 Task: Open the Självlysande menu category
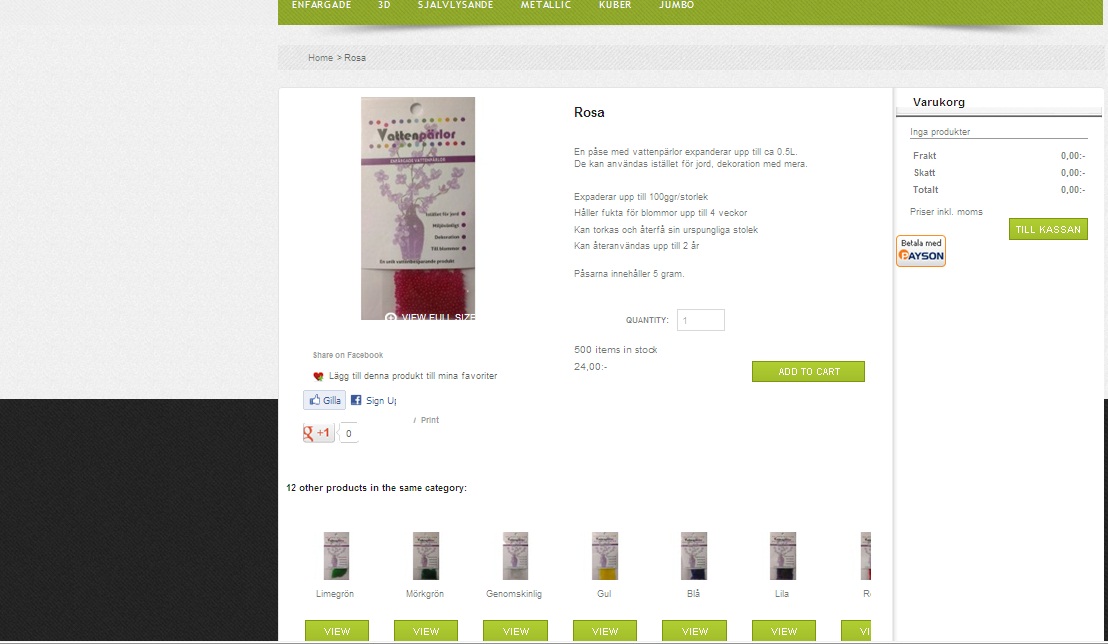coord(455,5)
